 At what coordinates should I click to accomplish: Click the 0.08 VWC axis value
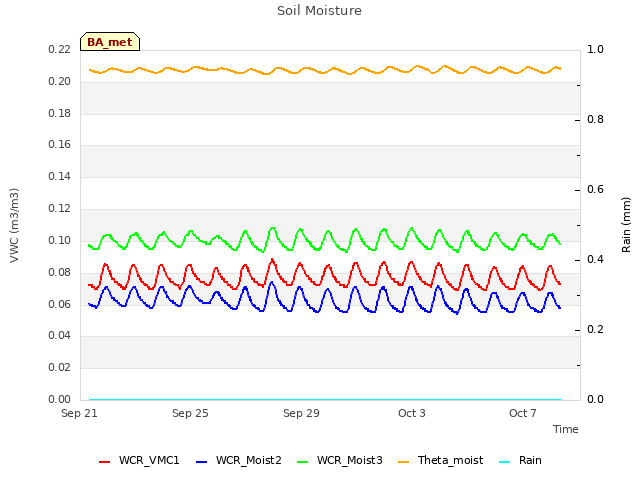[x=60, y=272]
